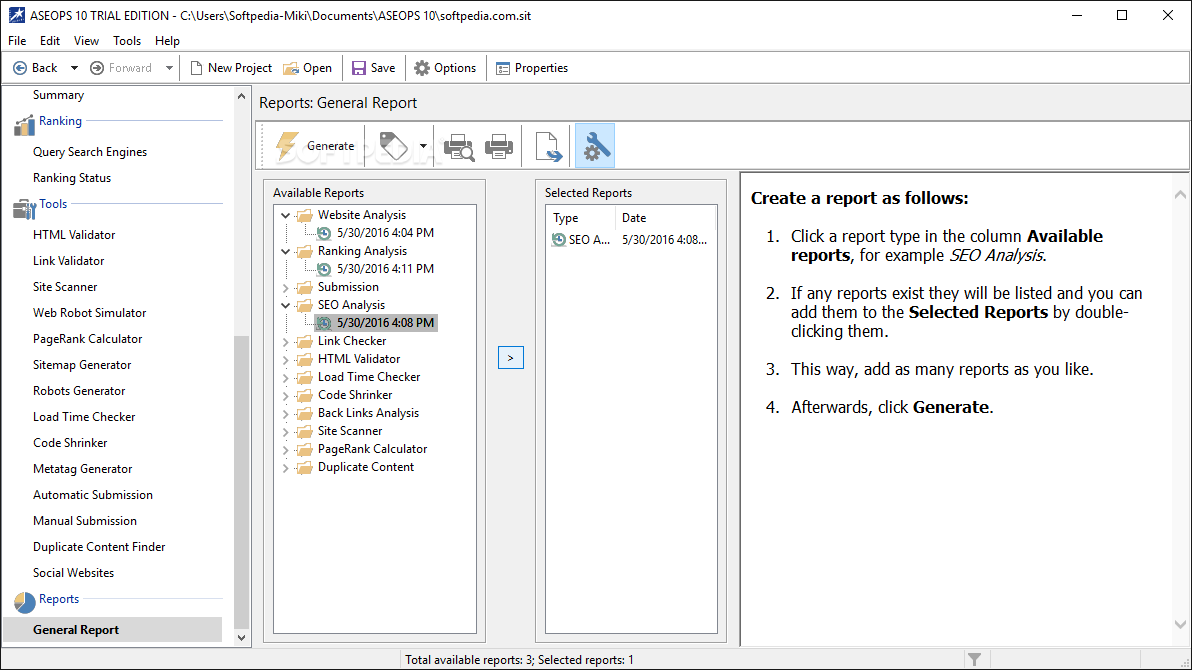The image size is (1192, 670).
Task: Click the Forward arrow icon
Action: [97, 68]
